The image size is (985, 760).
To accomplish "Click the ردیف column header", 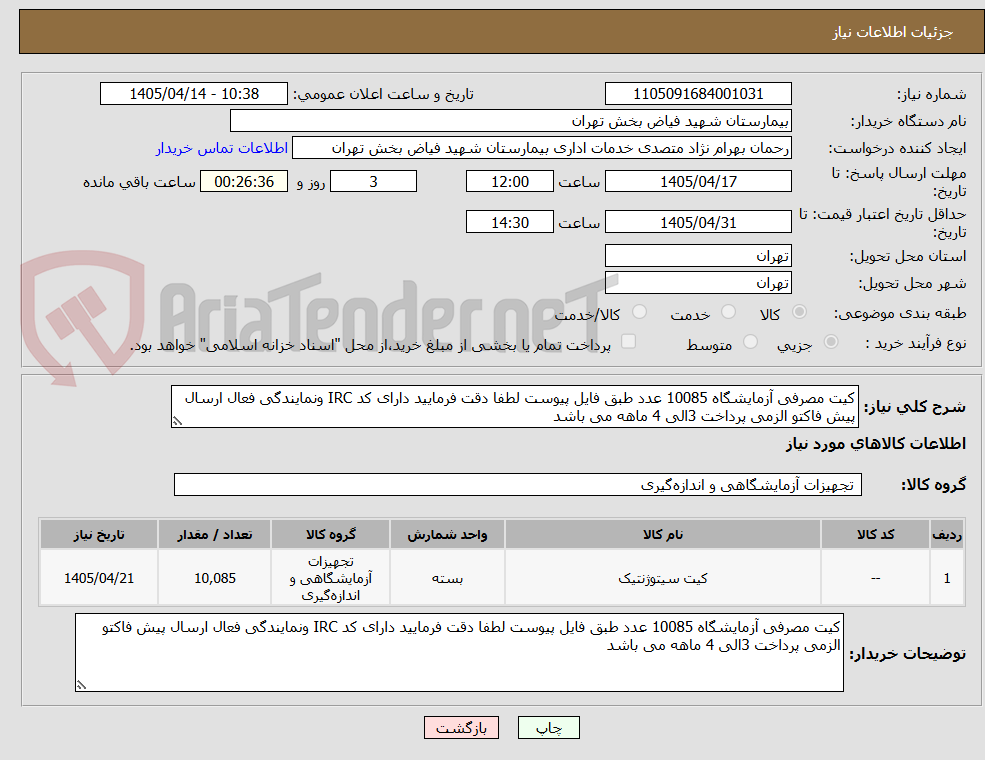I will [x=947, y=535].
